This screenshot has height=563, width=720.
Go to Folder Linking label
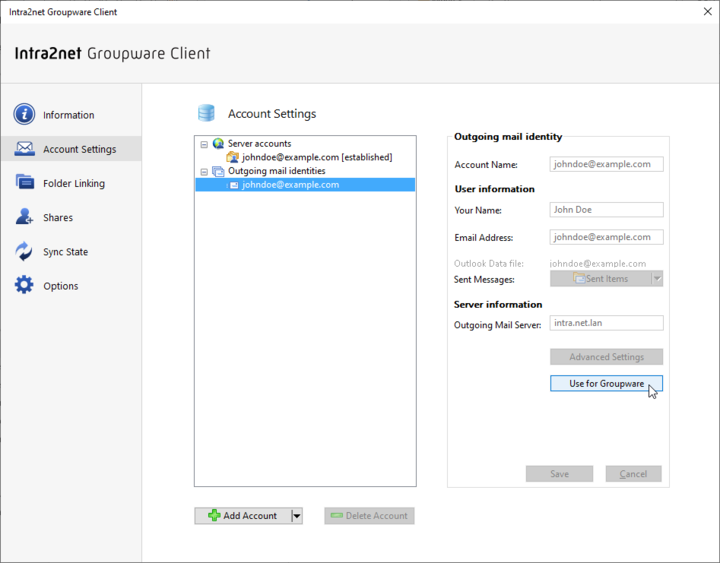[74, 183]
